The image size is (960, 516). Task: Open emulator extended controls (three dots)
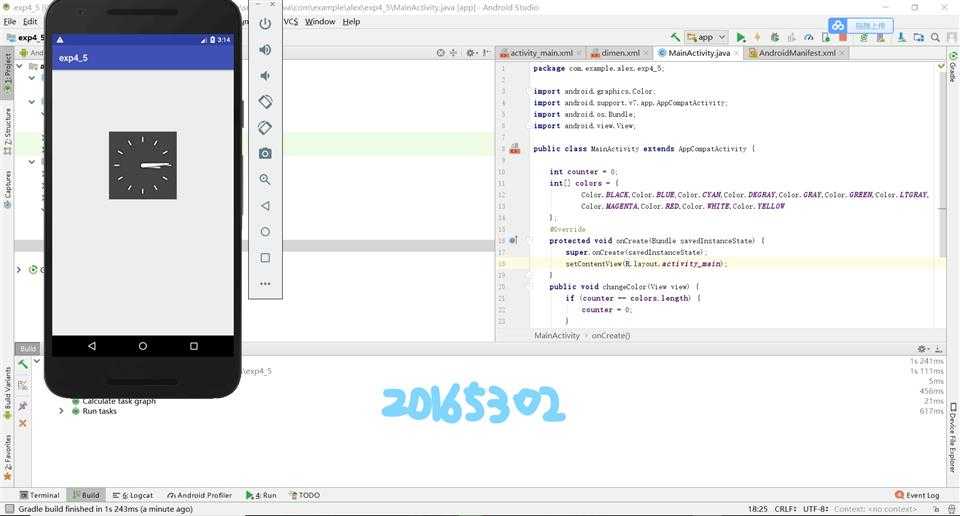pos(265,284)
